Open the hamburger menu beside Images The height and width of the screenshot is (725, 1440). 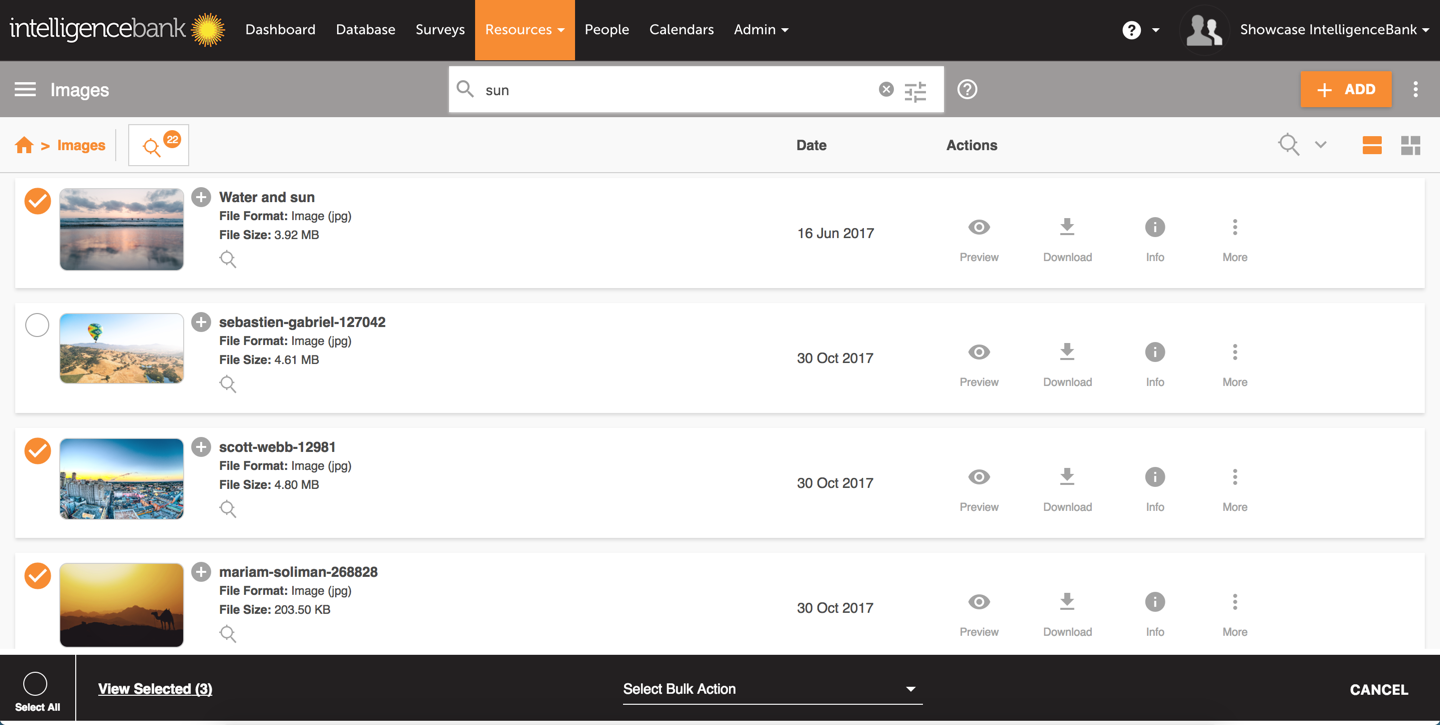tap(25, 90)
